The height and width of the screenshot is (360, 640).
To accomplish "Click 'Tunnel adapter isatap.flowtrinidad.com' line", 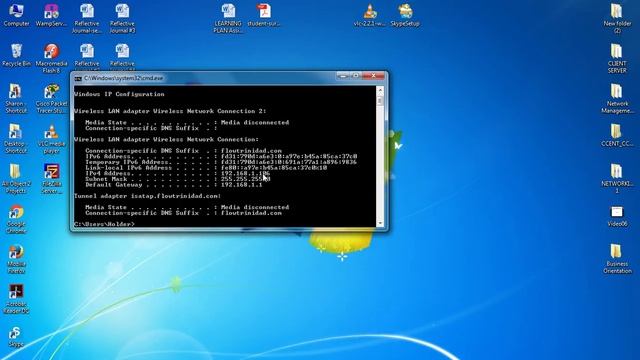I will [148, 196].
